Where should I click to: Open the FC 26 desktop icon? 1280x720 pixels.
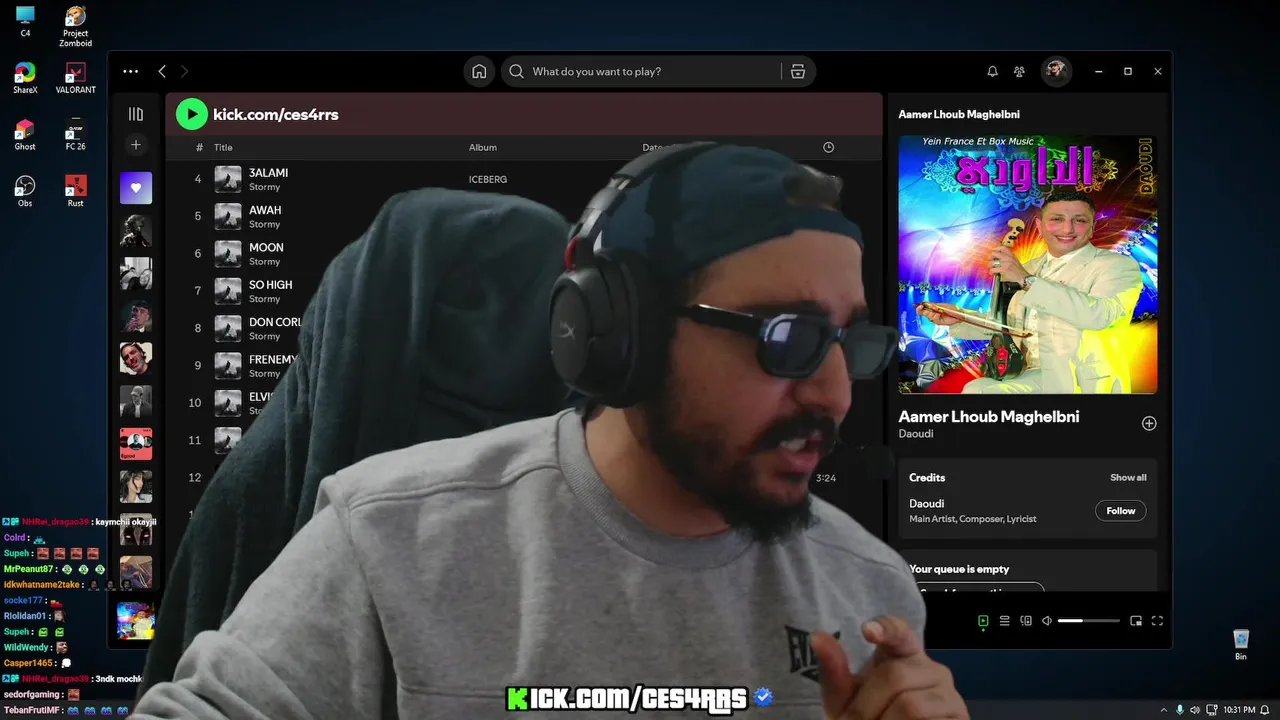pos(75,135)
